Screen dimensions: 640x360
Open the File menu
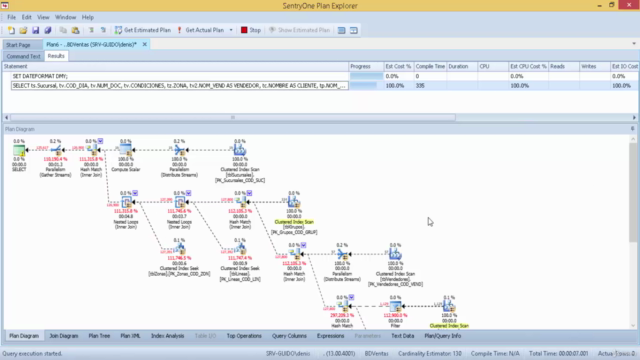coord(11,17)
